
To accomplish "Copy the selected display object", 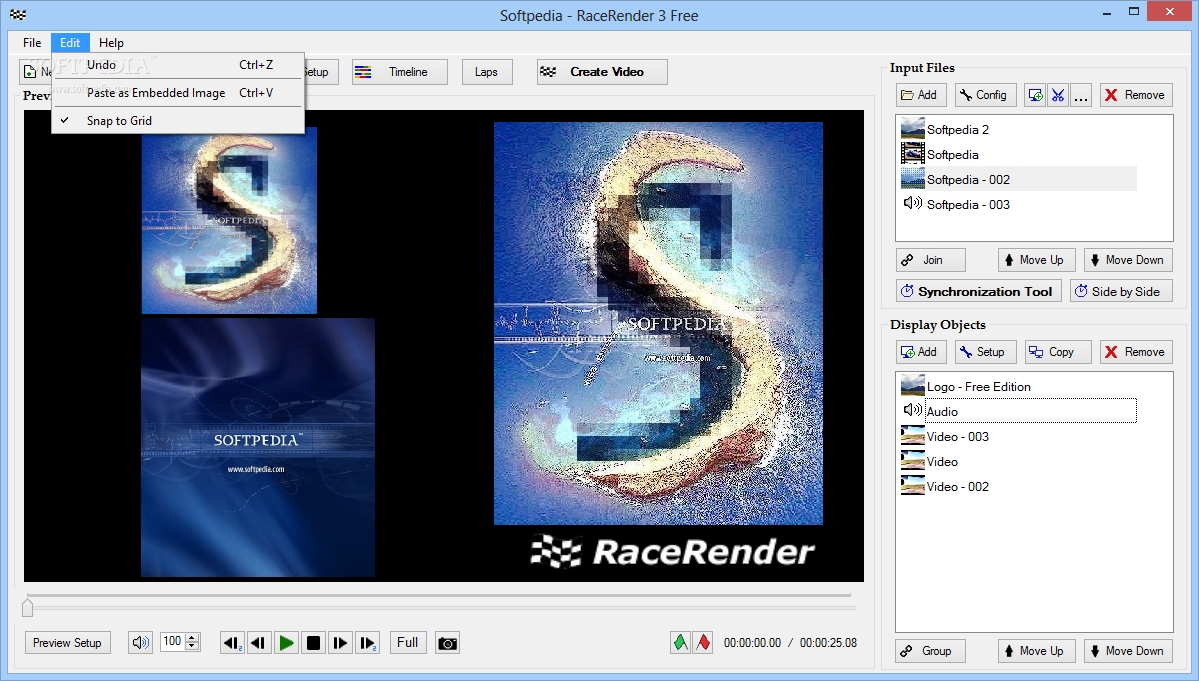I will tap(1058, 352).
